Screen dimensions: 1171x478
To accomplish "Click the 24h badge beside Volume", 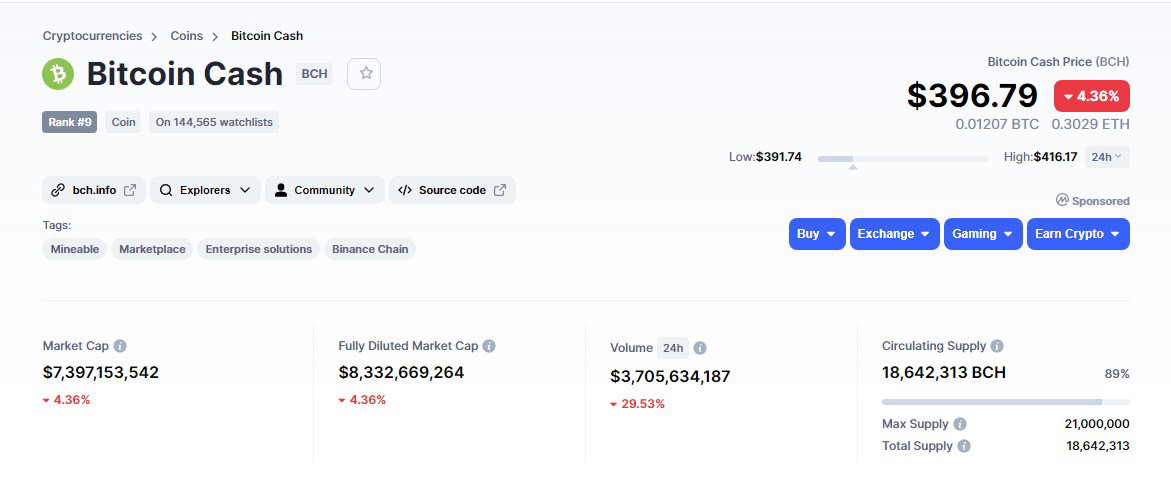I will (x=673, y=348).
